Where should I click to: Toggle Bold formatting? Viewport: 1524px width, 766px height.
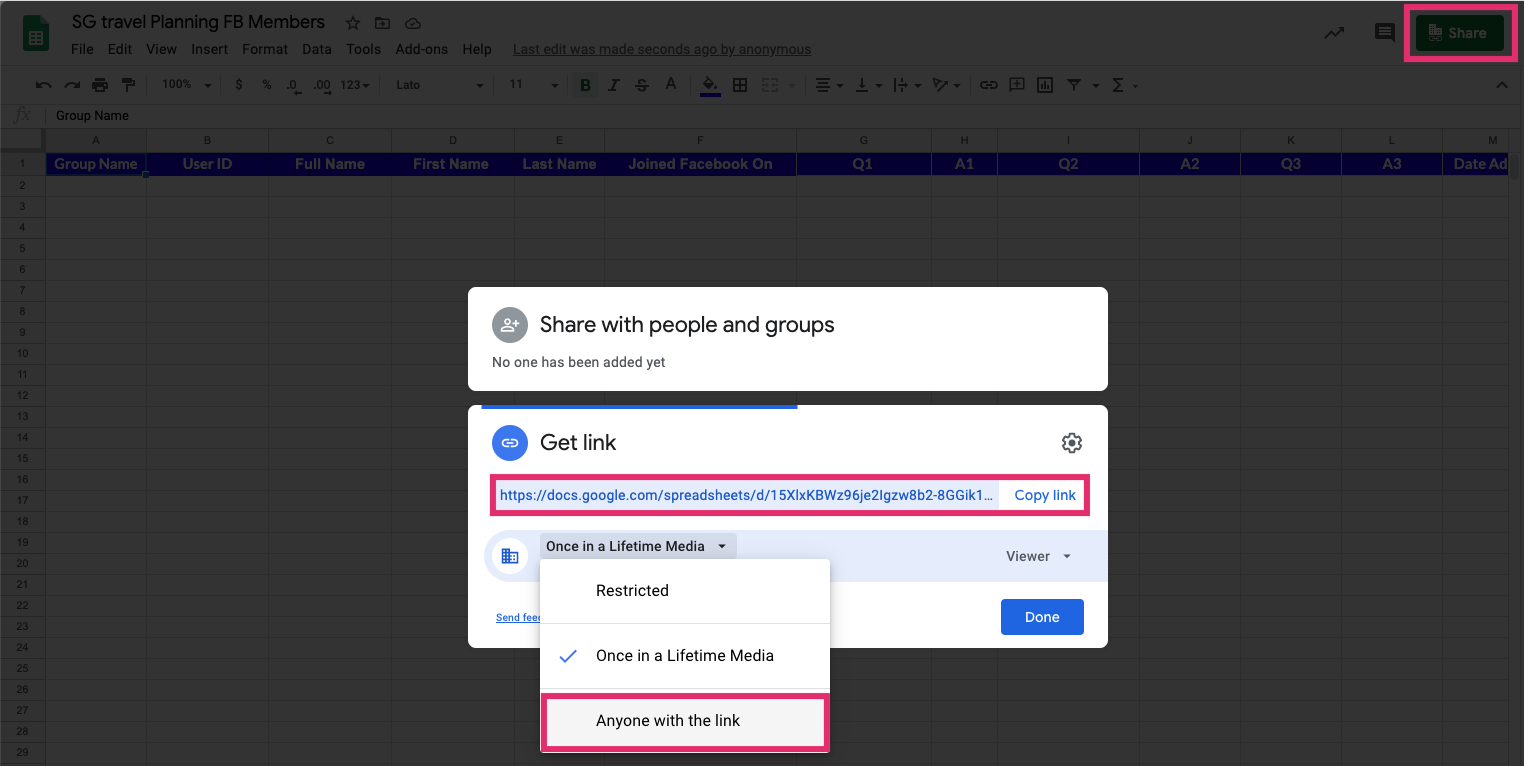[x=585, y=85]
